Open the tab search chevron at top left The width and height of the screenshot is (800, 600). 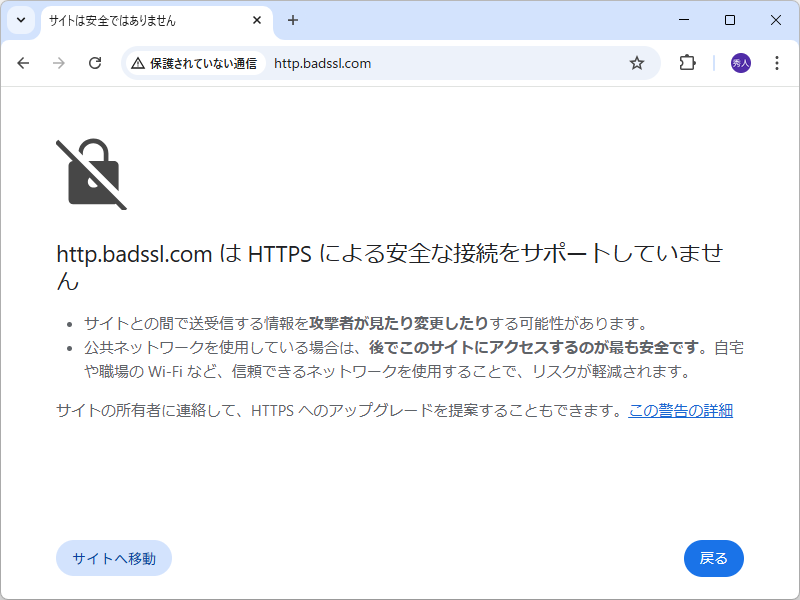click(x=21, y=20)
